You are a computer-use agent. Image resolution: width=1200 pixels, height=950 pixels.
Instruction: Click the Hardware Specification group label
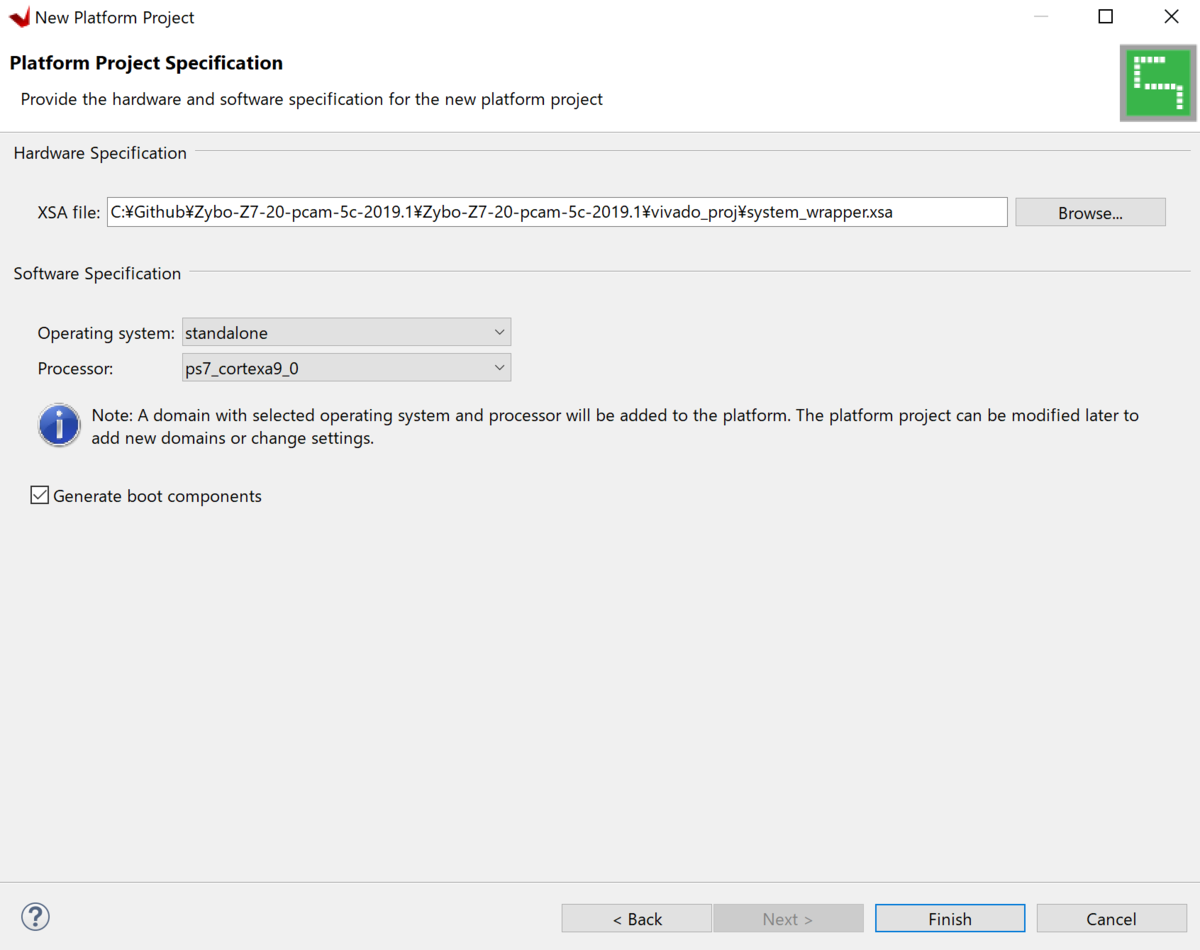click(x=100, y=153)
